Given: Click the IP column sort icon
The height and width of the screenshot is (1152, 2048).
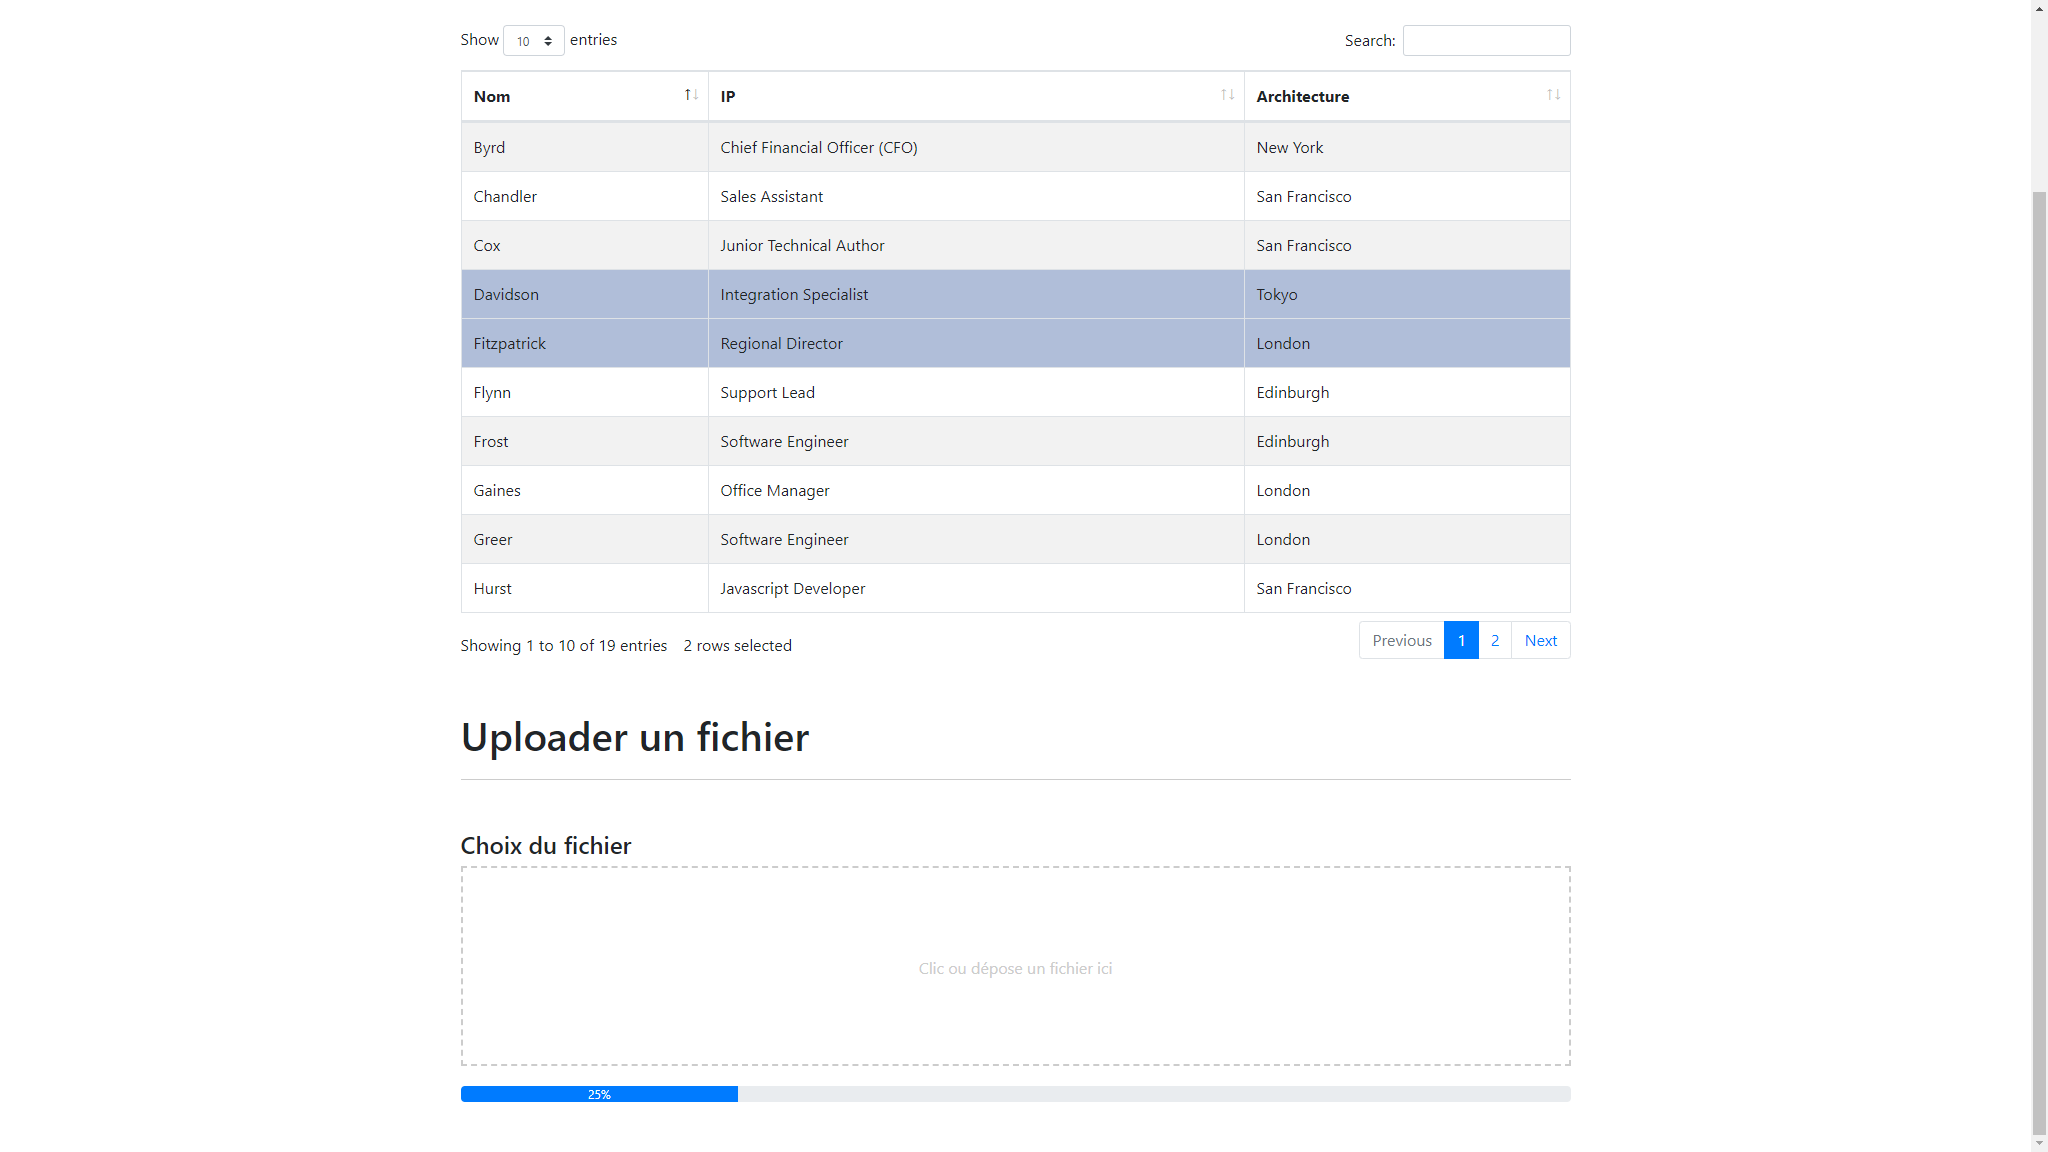Looking at the screenshot, I should coord(1227,95).
